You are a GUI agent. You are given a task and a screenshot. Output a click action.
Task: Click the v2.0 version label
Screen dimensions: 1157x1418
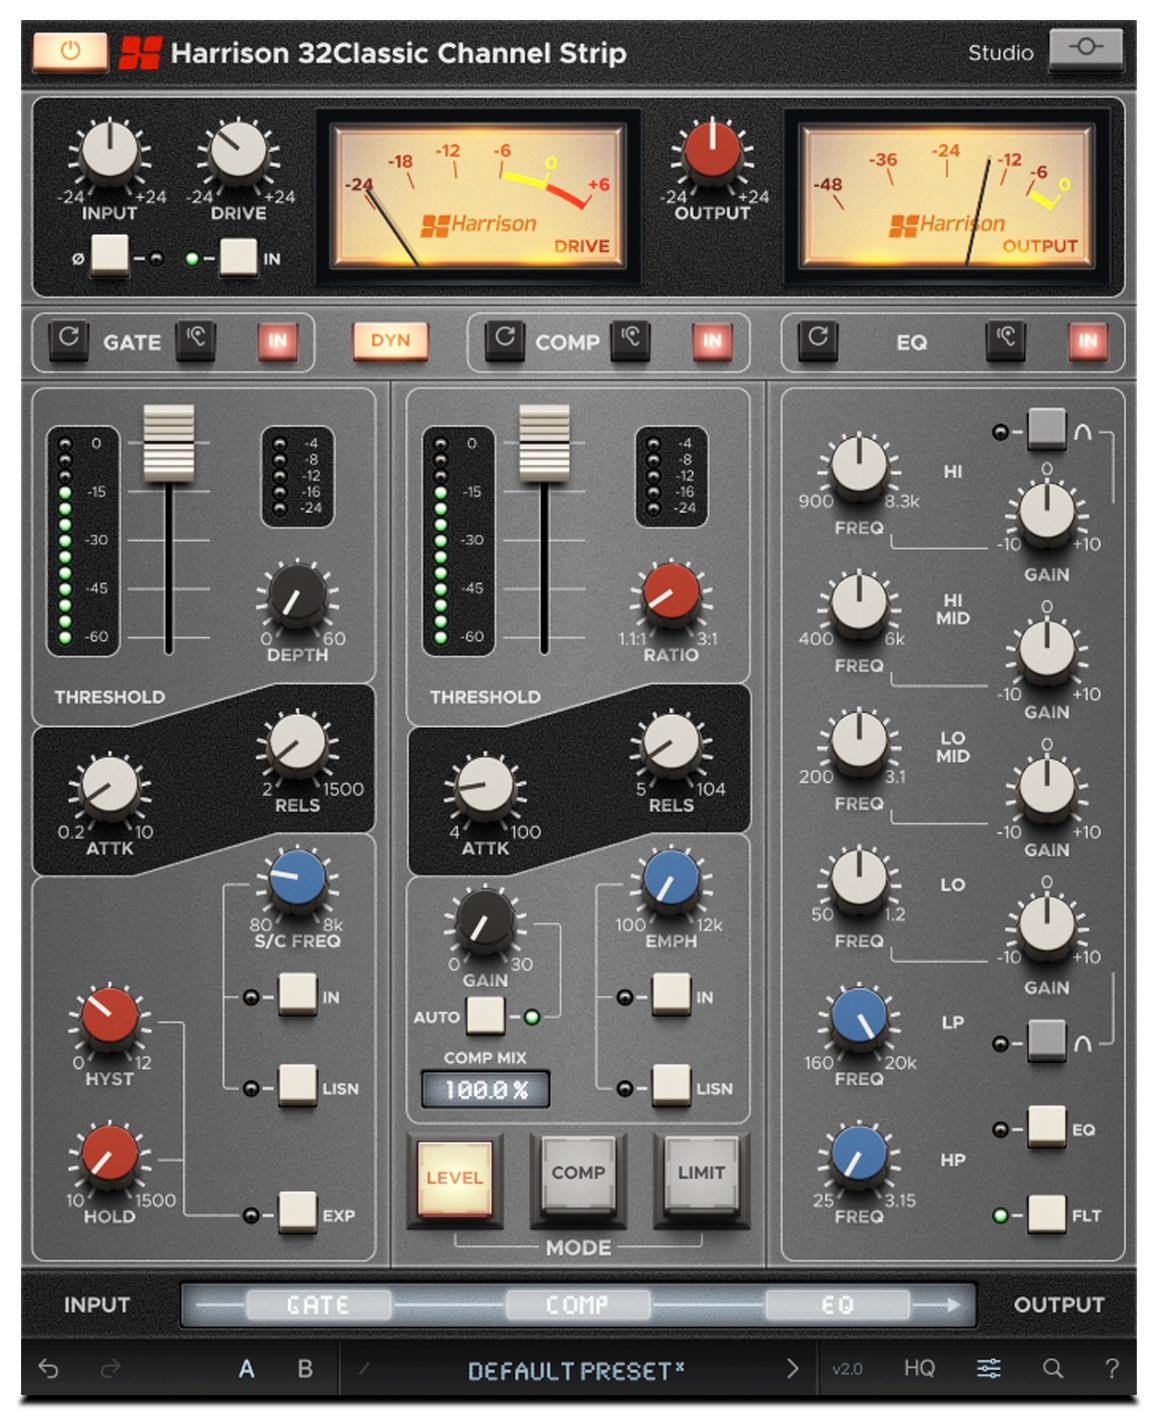[x=847, y=1369]
